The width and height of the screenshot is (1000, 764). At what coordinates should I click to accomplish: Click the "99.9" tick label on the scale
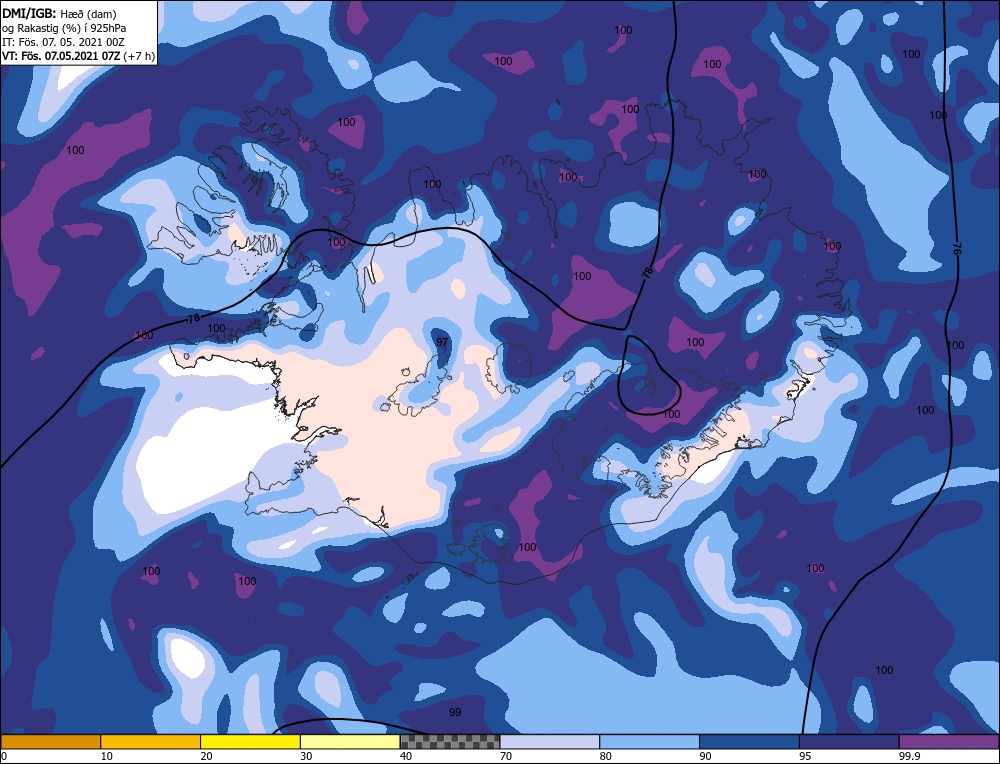[x=909, y=756]
